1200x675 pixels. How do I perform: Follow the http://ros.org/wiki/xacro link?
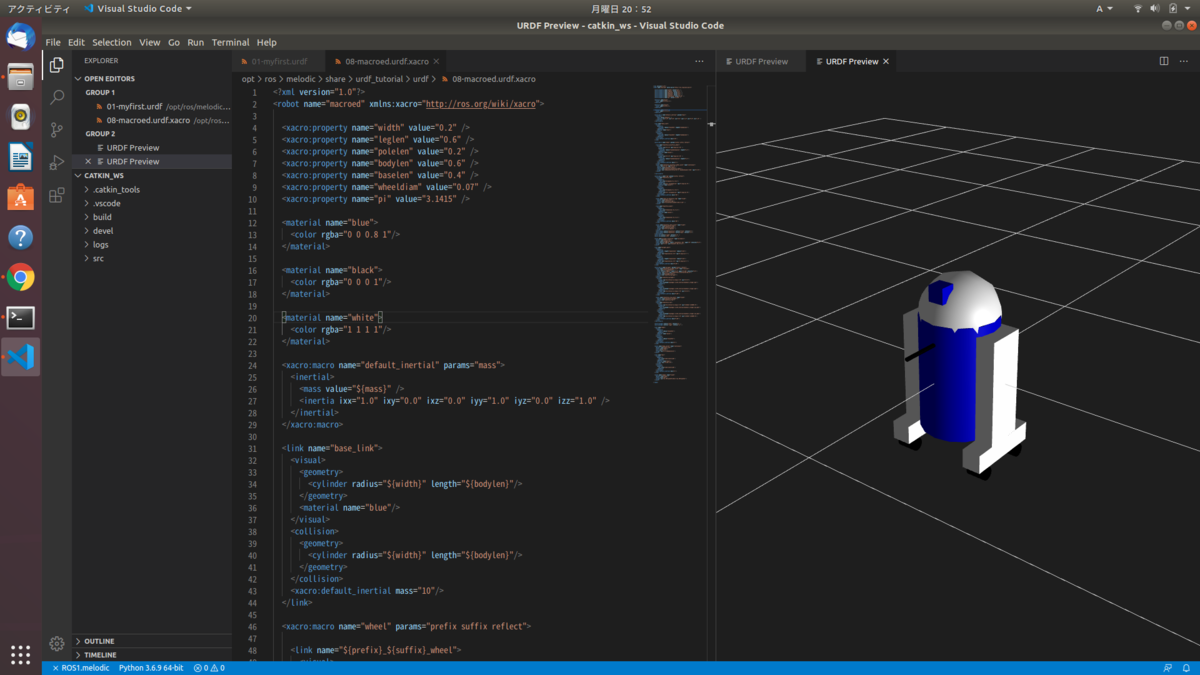(481, 103)
